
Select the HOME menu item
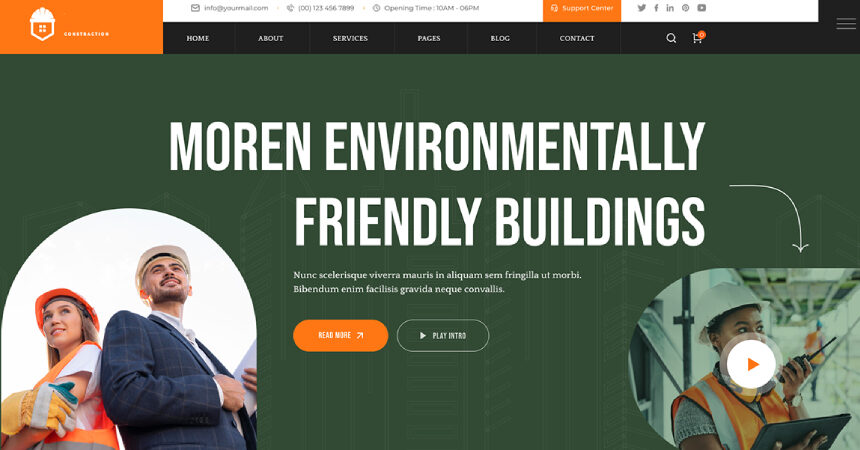coord(197,38)
